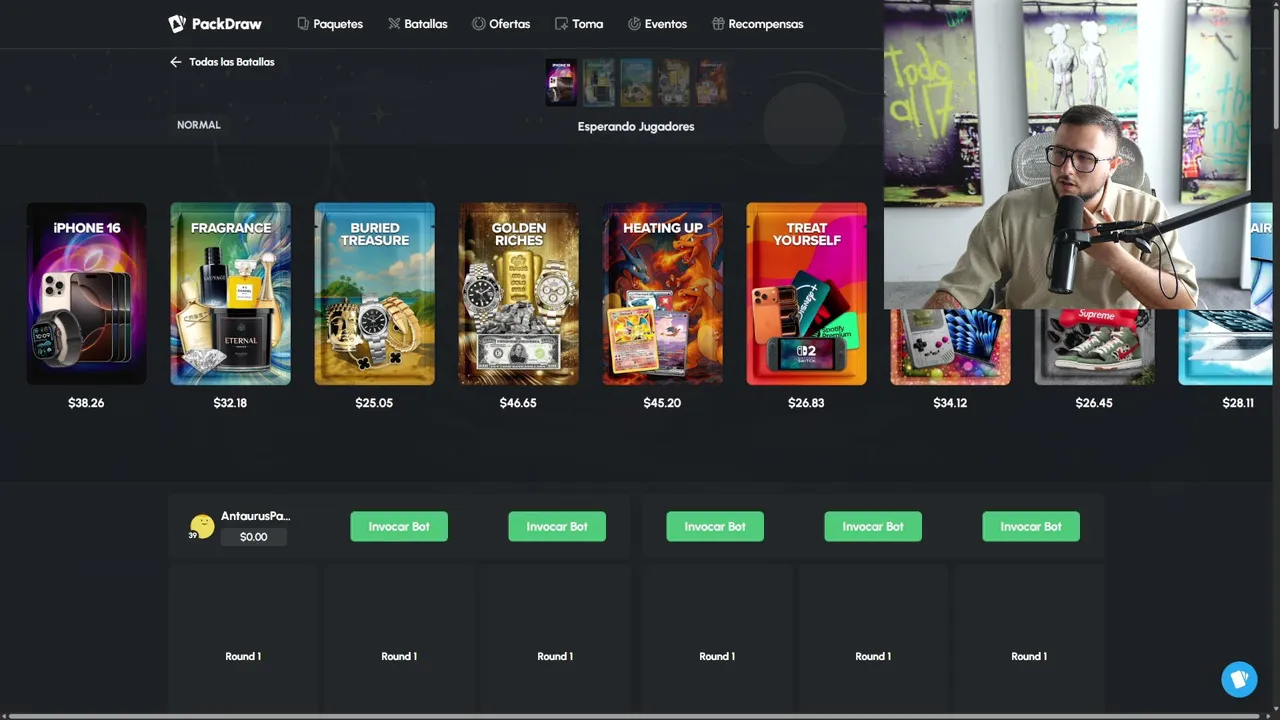
Task: Click Invocar Bot beside the AntaurusPa player
Action: pyautogui.click(x=399, y=527)
